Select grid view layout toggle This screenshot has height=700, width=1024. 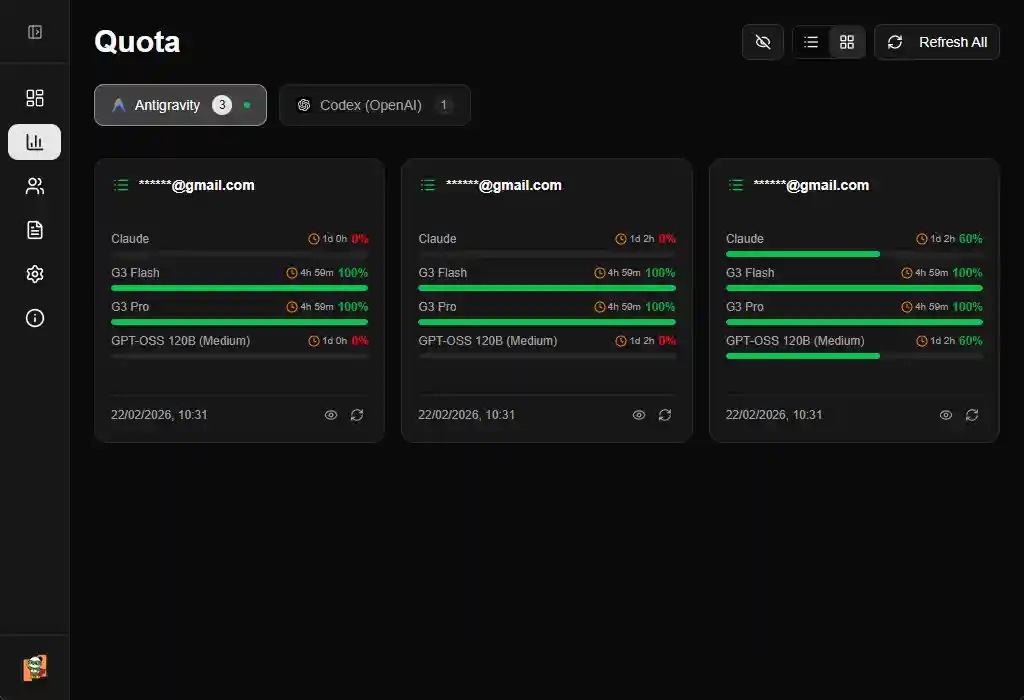(x=847, y=42)
